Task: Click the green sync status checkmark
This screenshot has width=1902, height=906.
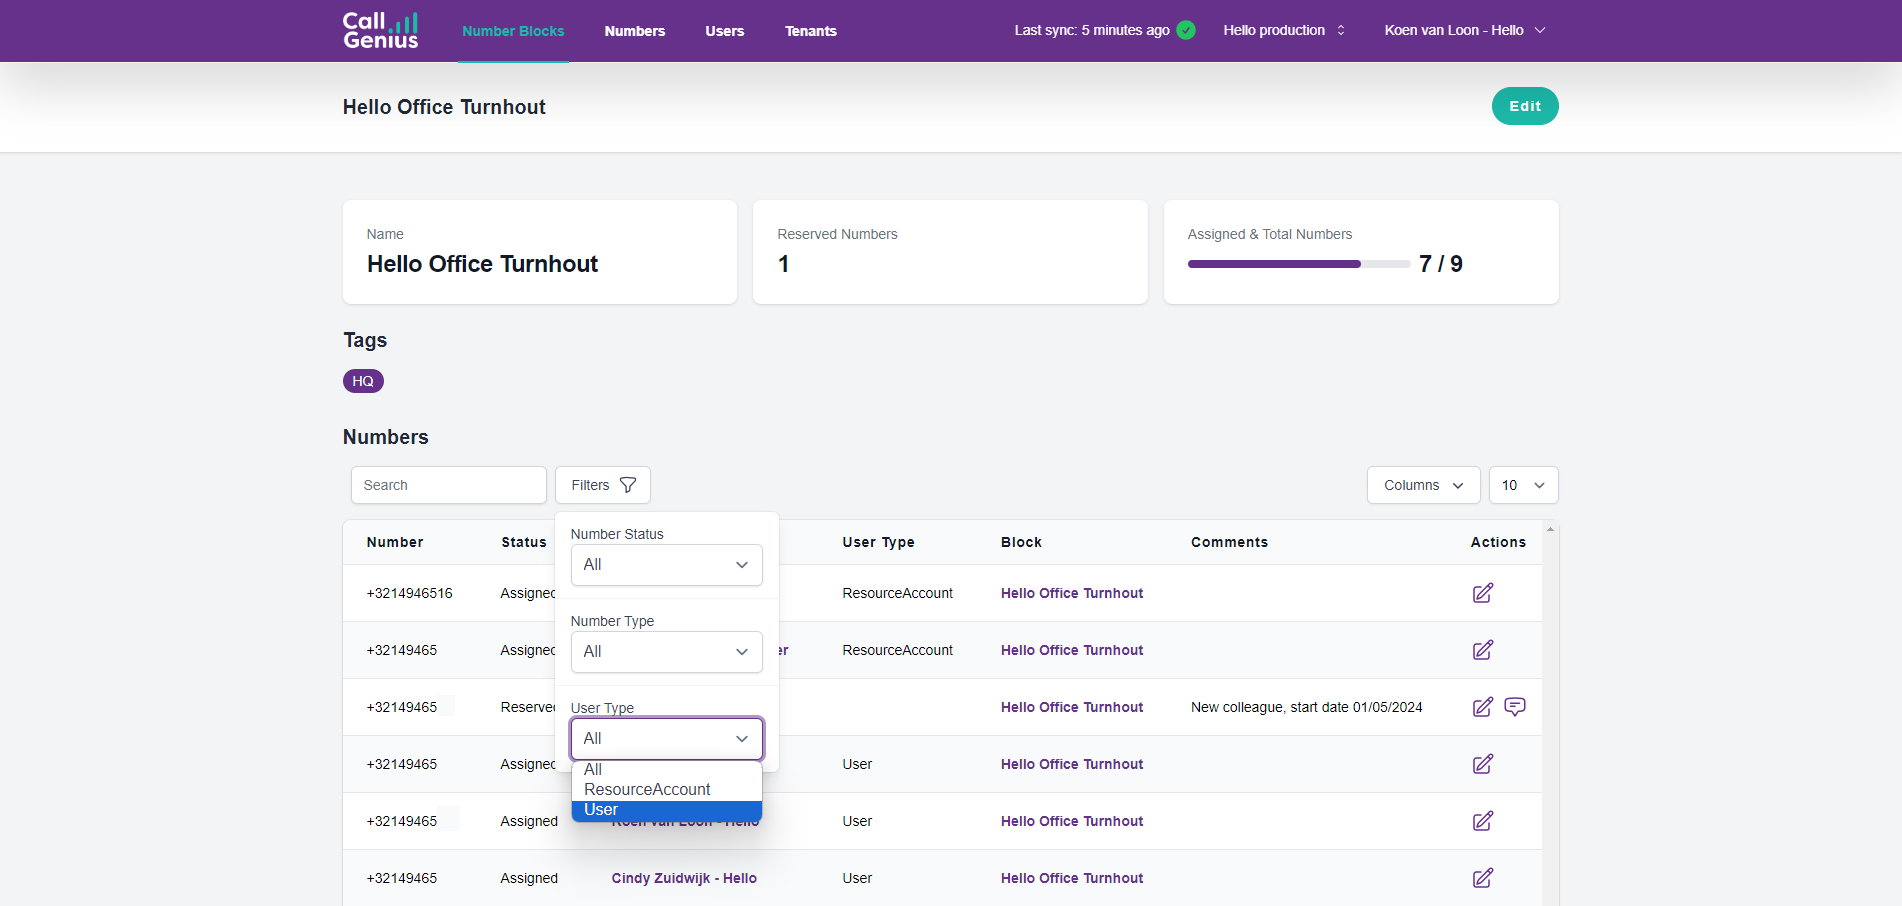Action: point(1186,30)
